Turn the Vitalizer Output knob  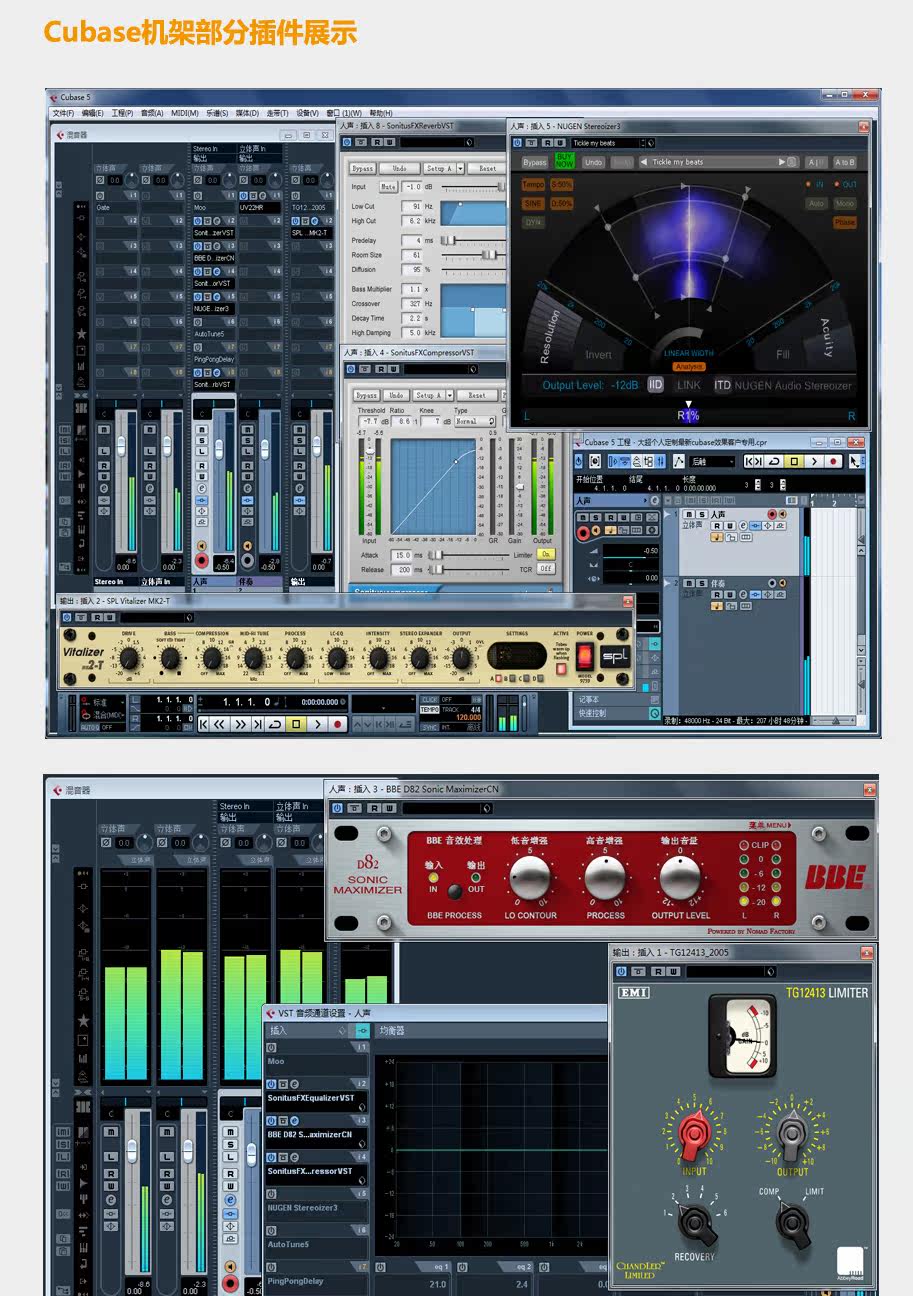(x=462, y=658)
